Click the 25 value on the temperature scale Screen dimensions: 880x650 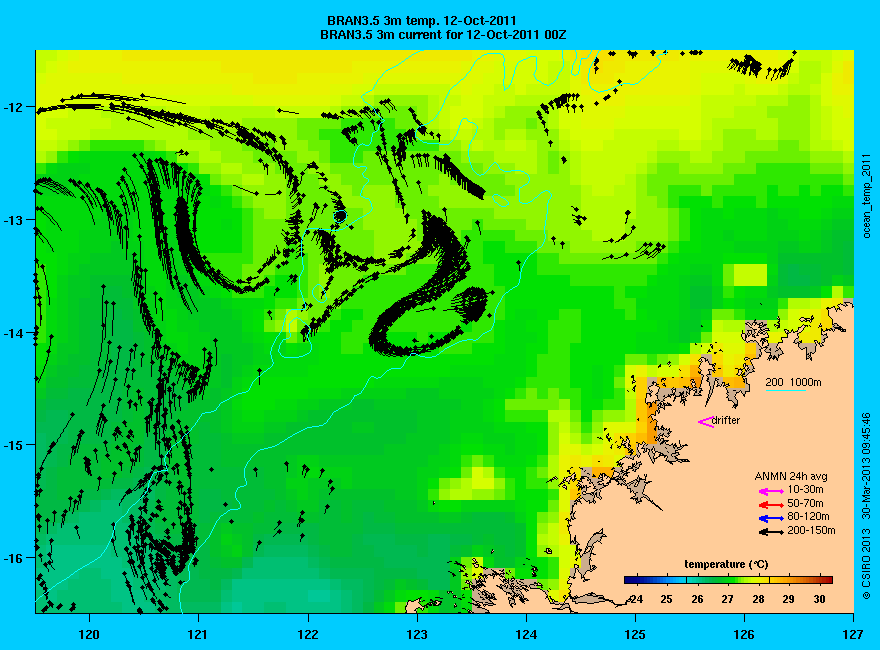click(666, 599)
